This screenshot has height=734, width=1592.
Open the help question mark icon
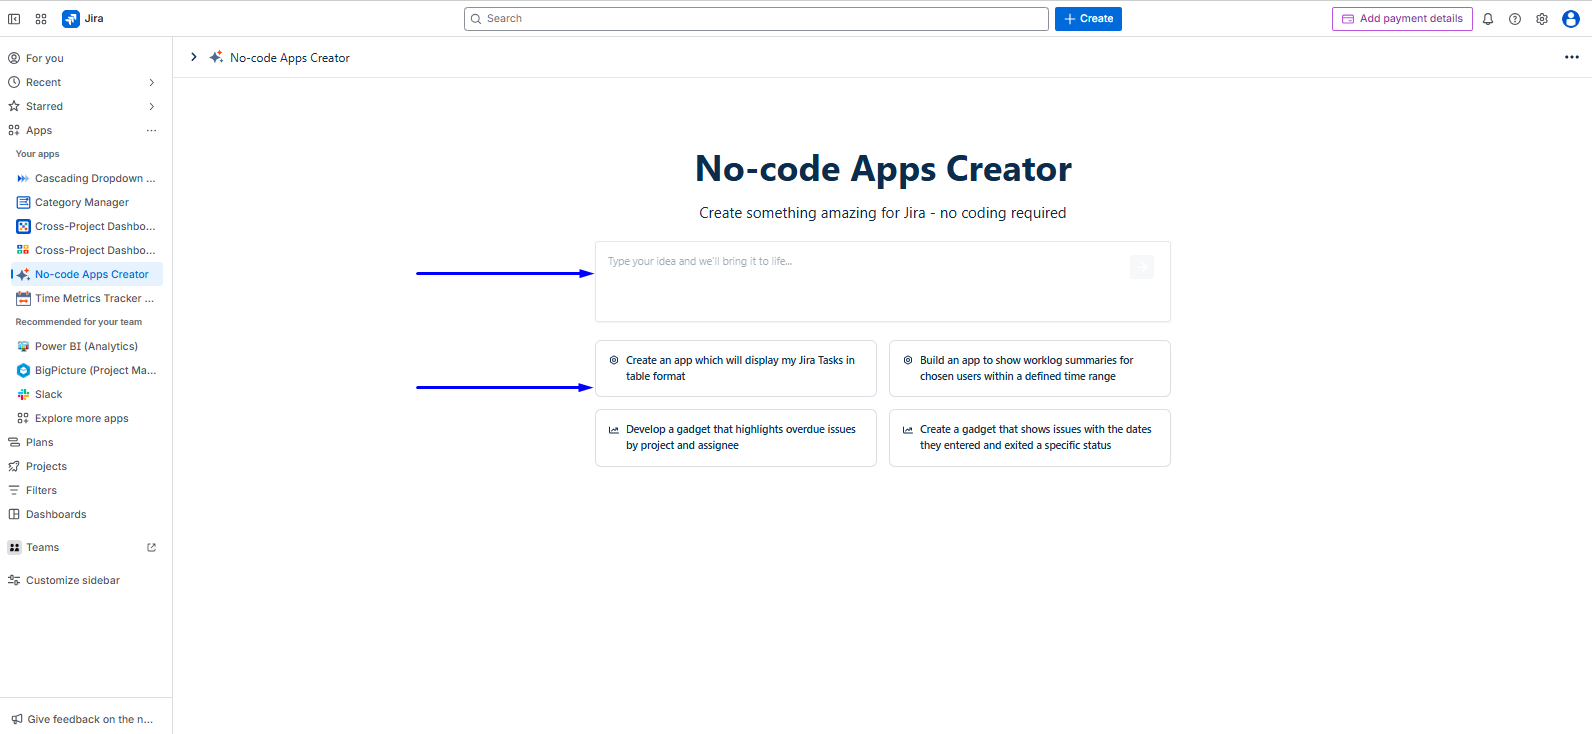pos(1515,19)
